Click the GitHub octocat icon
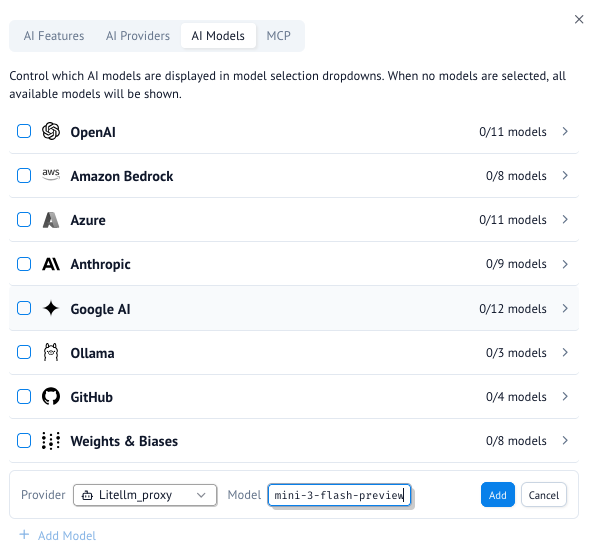Viewport: 599px width, 553px height. (x=51, y=396)
